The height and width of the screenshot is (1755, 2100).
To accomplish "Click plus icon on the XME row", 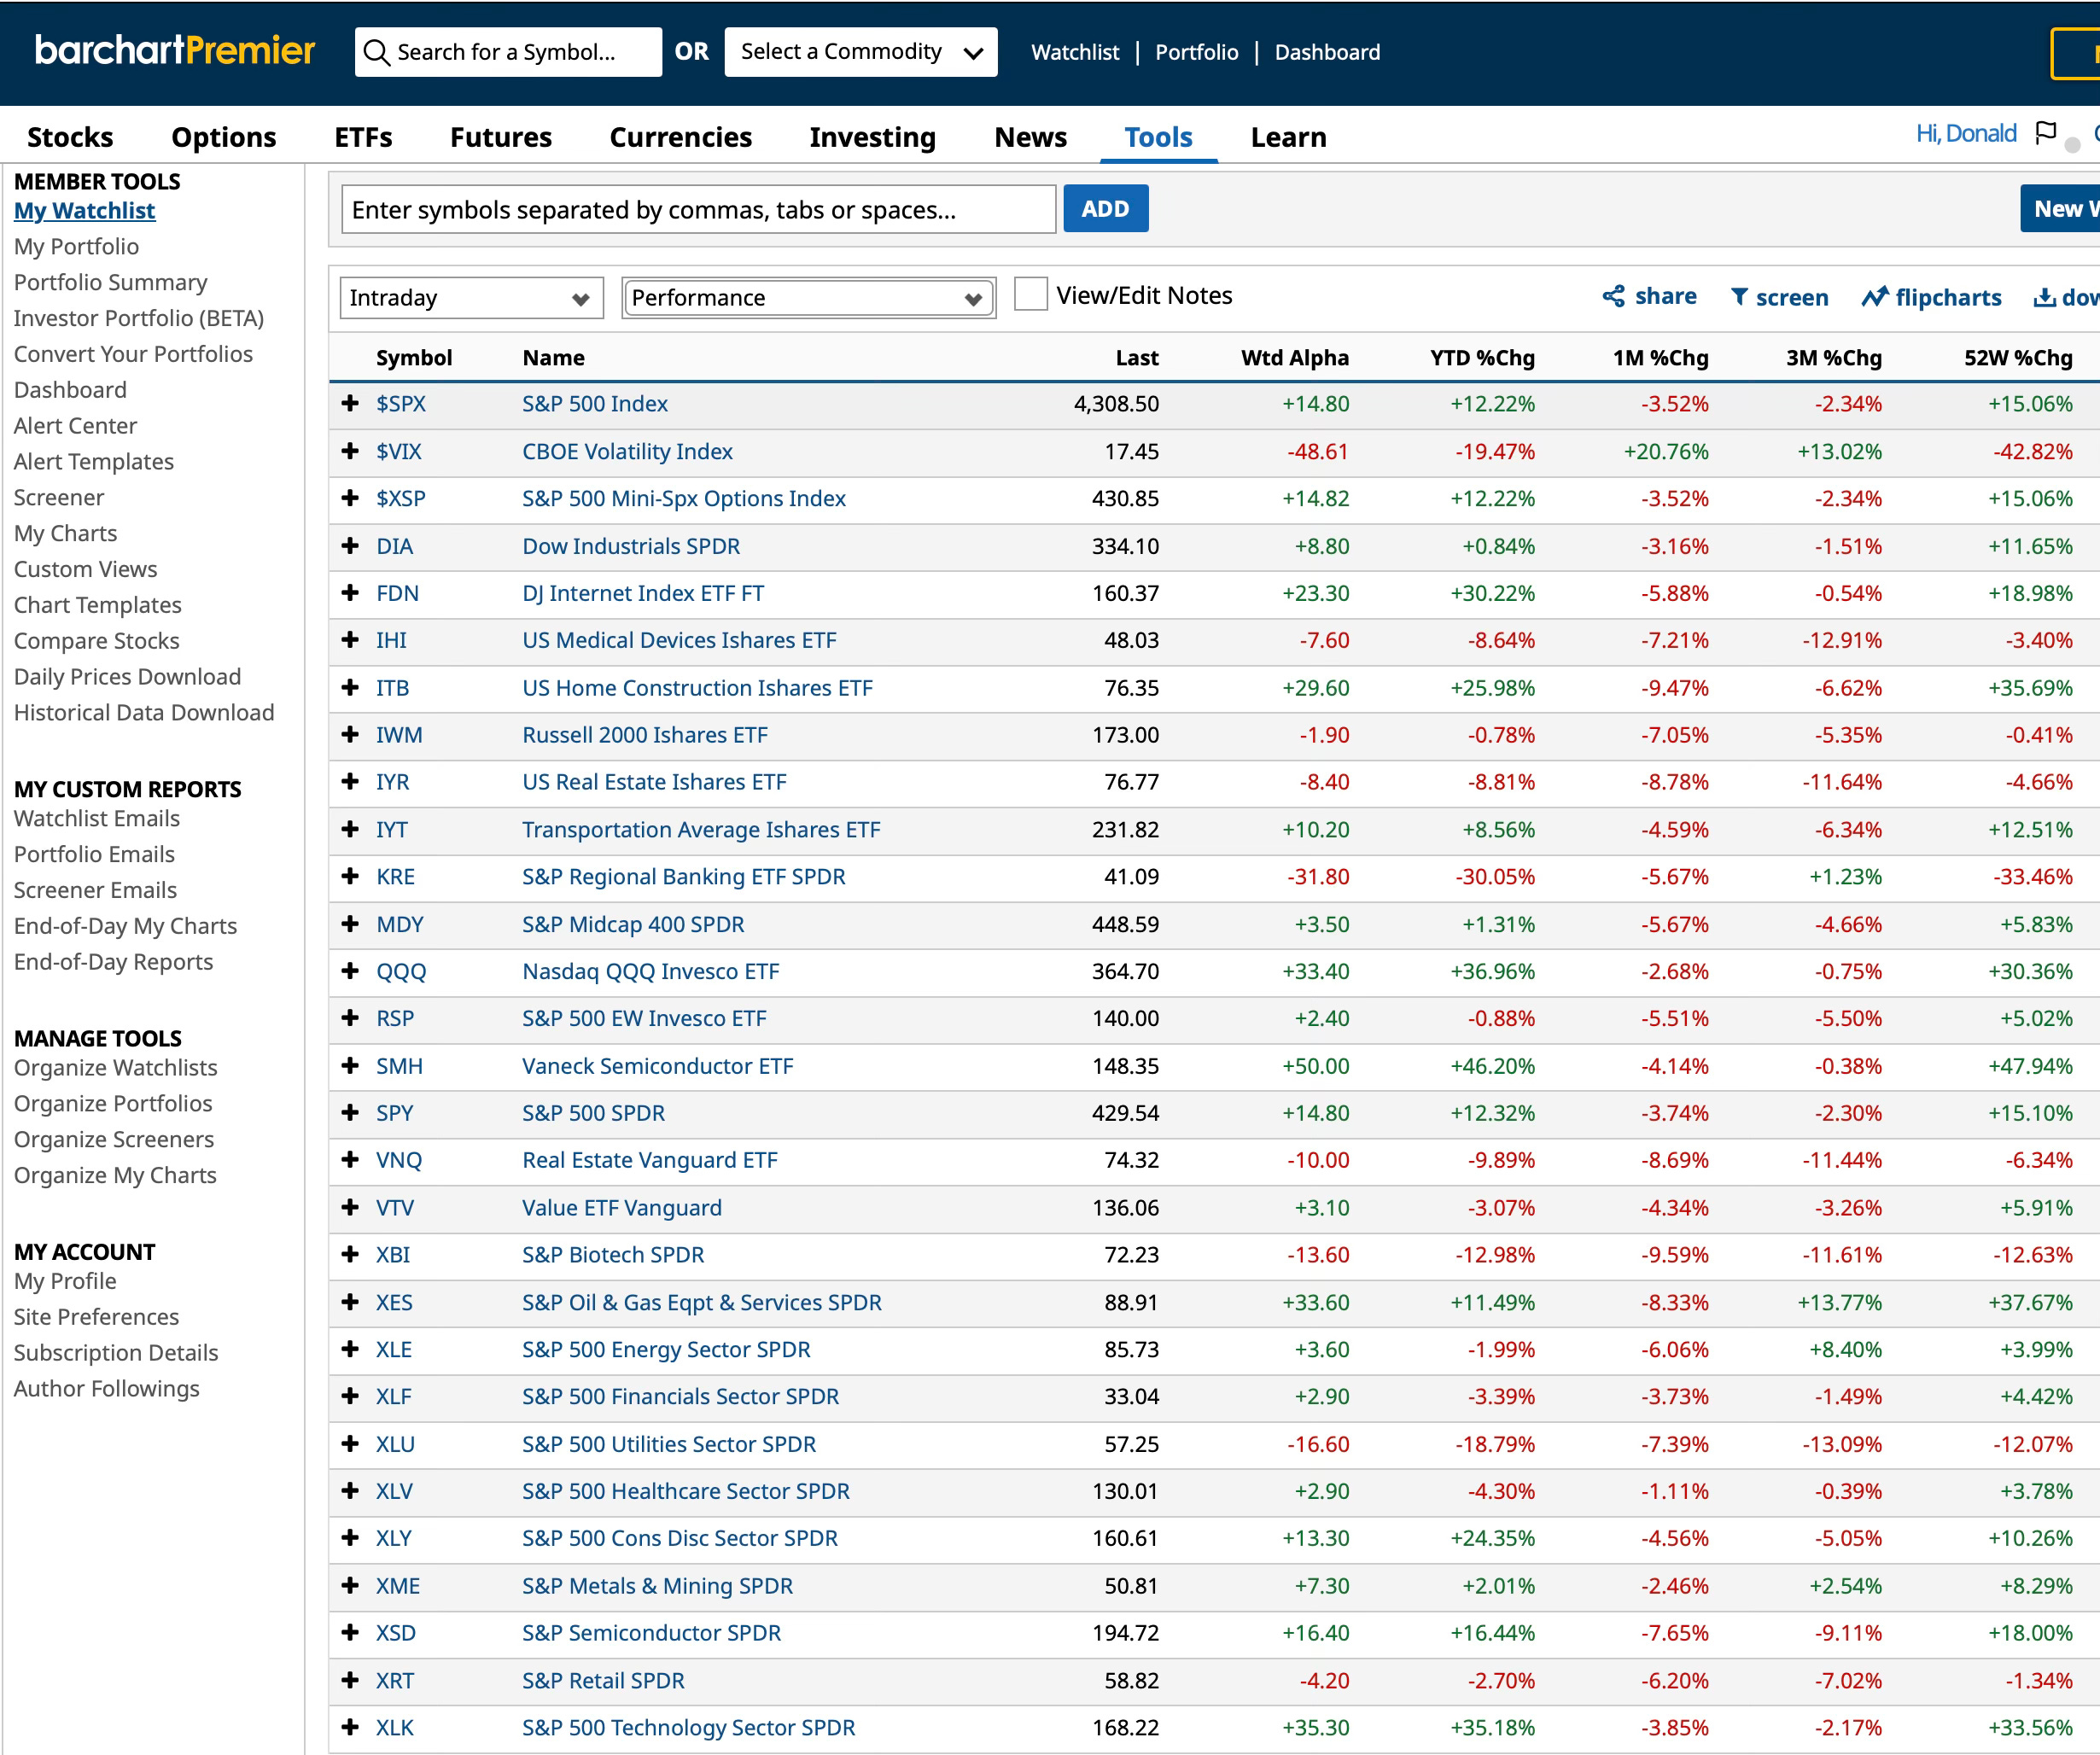I will (x=350, y=1586).
